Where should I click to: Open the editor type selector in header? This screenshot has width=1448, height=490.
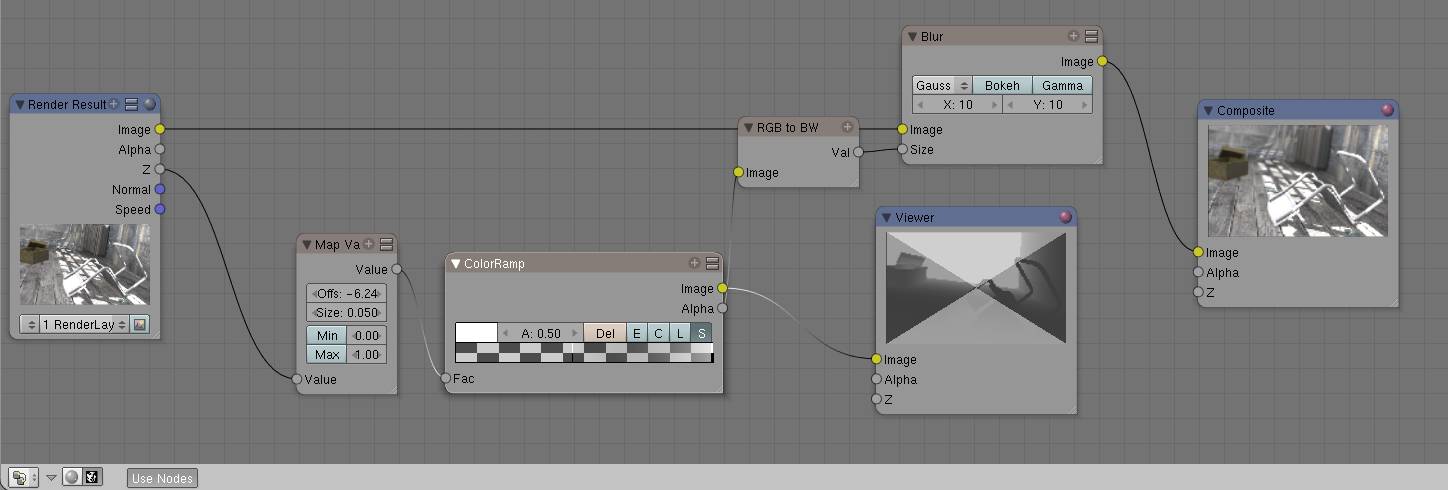(23, 478)
